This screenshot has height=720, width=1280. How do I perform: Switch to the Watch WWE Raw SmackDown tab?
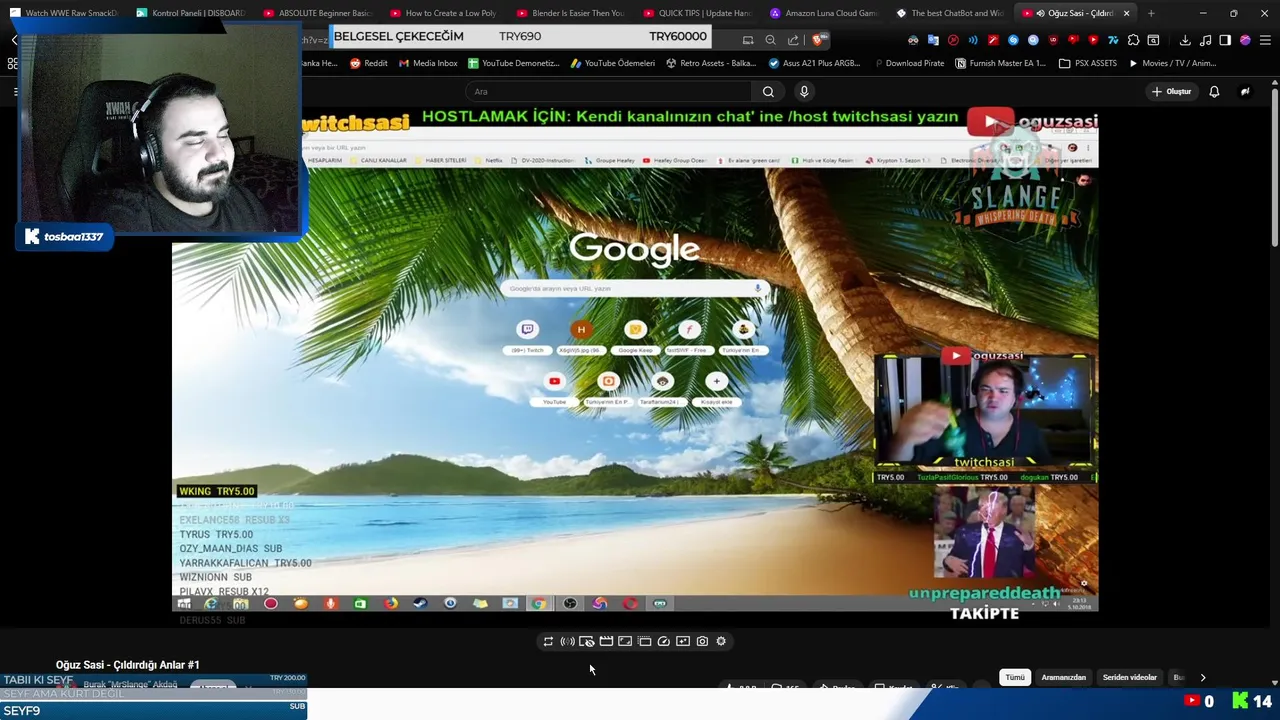pos(64,13)
